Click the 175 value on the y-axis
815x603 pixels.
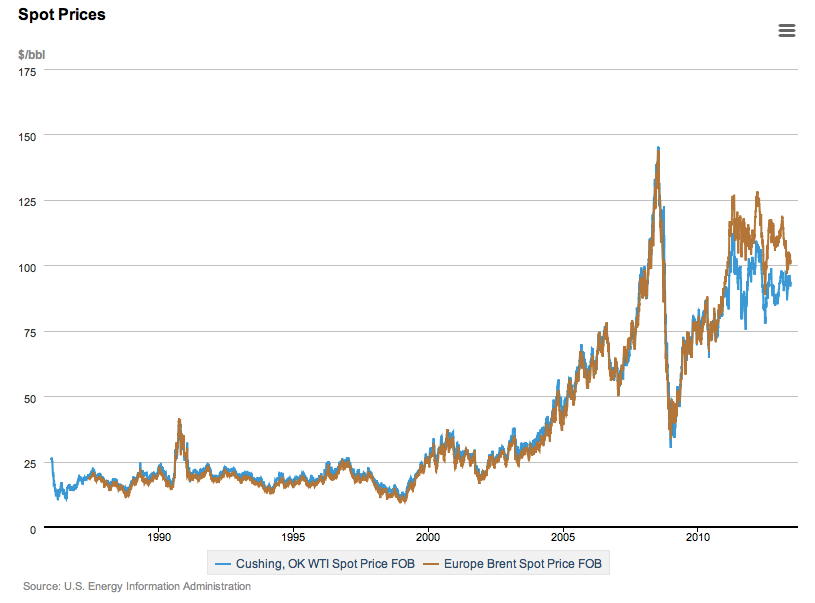[x=27, y=71]
